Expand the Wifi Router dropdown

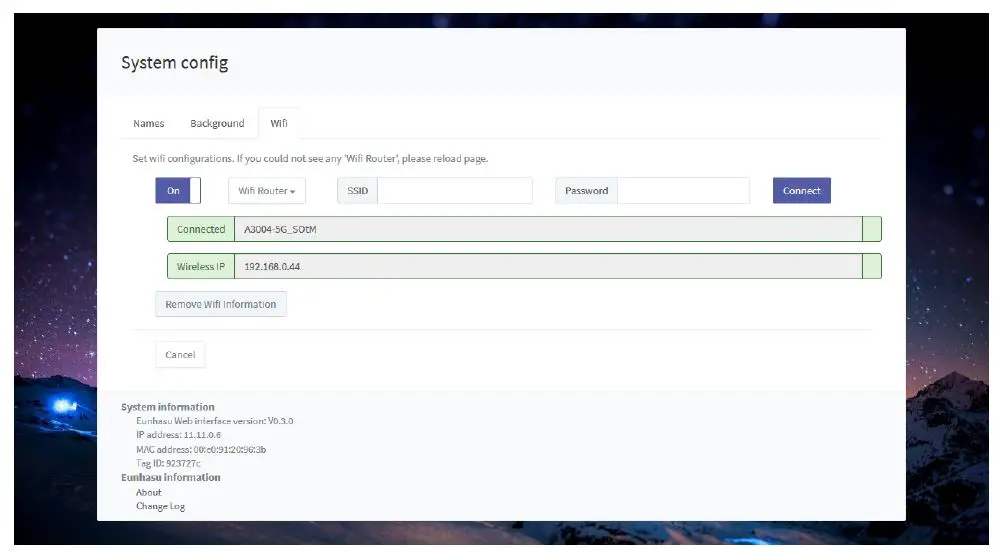pos(267,190)
